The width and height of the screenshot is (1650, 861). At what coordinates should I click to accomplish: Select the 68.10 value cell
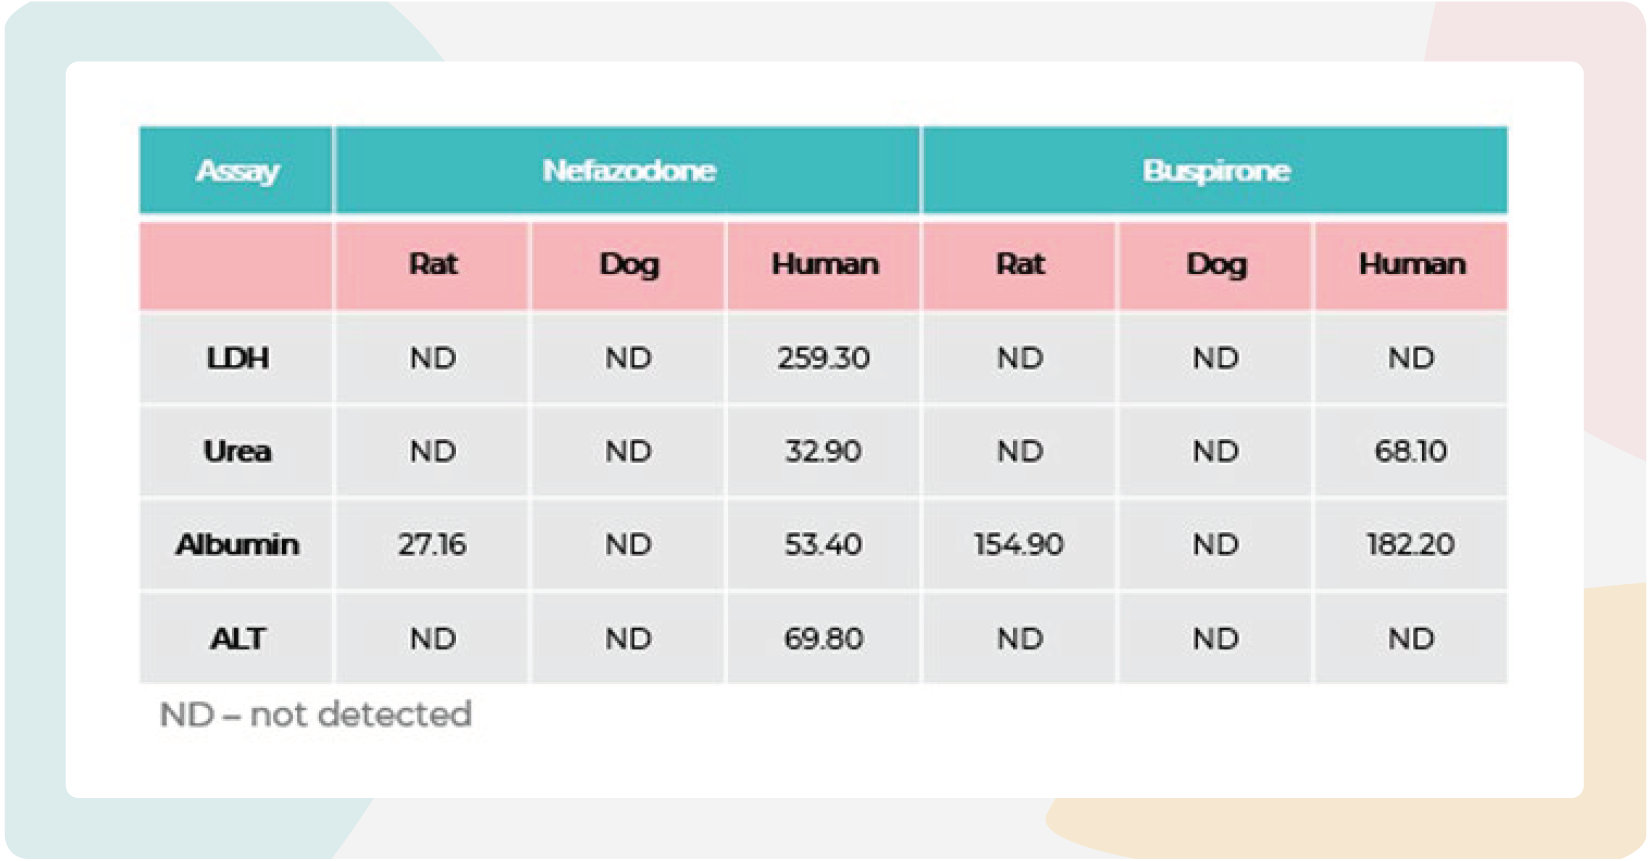pyautogui.click(x=1410, y=451)
